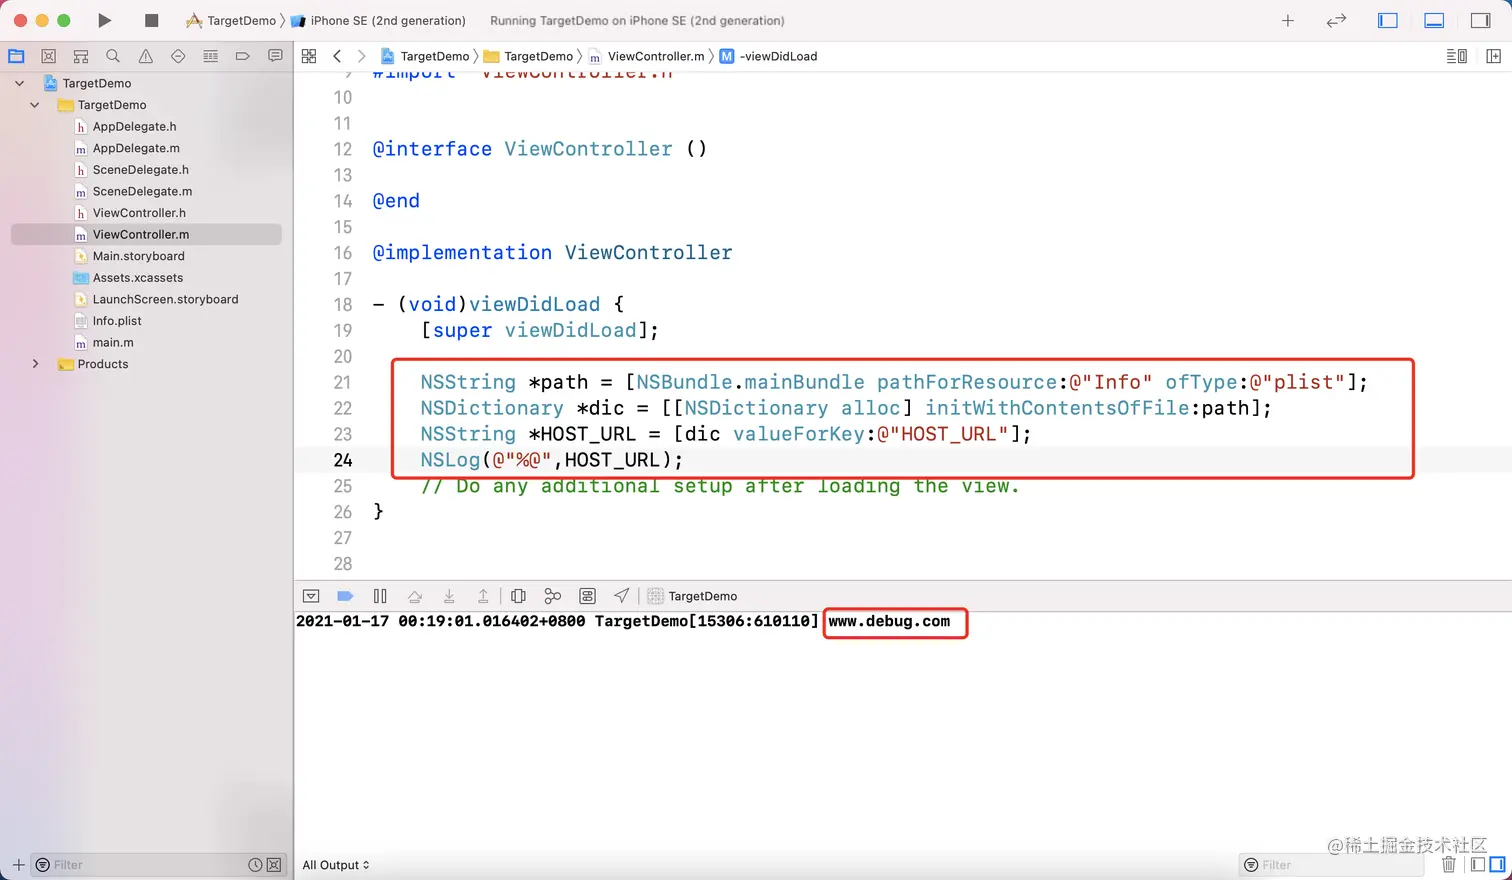Hide the debug area from debug bar

click(x=311, y=596)
